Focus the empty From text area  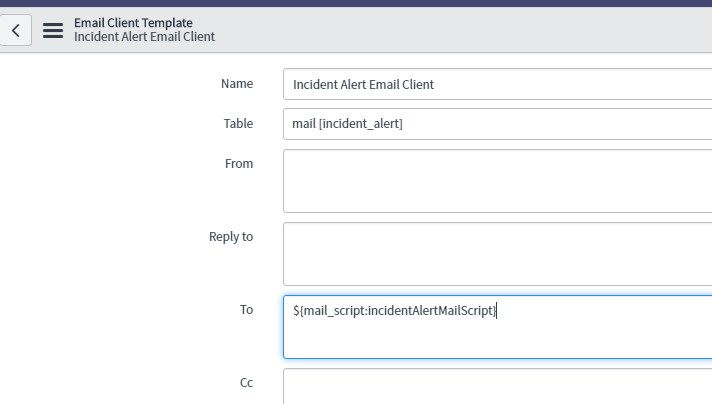[x=497, y=181]
